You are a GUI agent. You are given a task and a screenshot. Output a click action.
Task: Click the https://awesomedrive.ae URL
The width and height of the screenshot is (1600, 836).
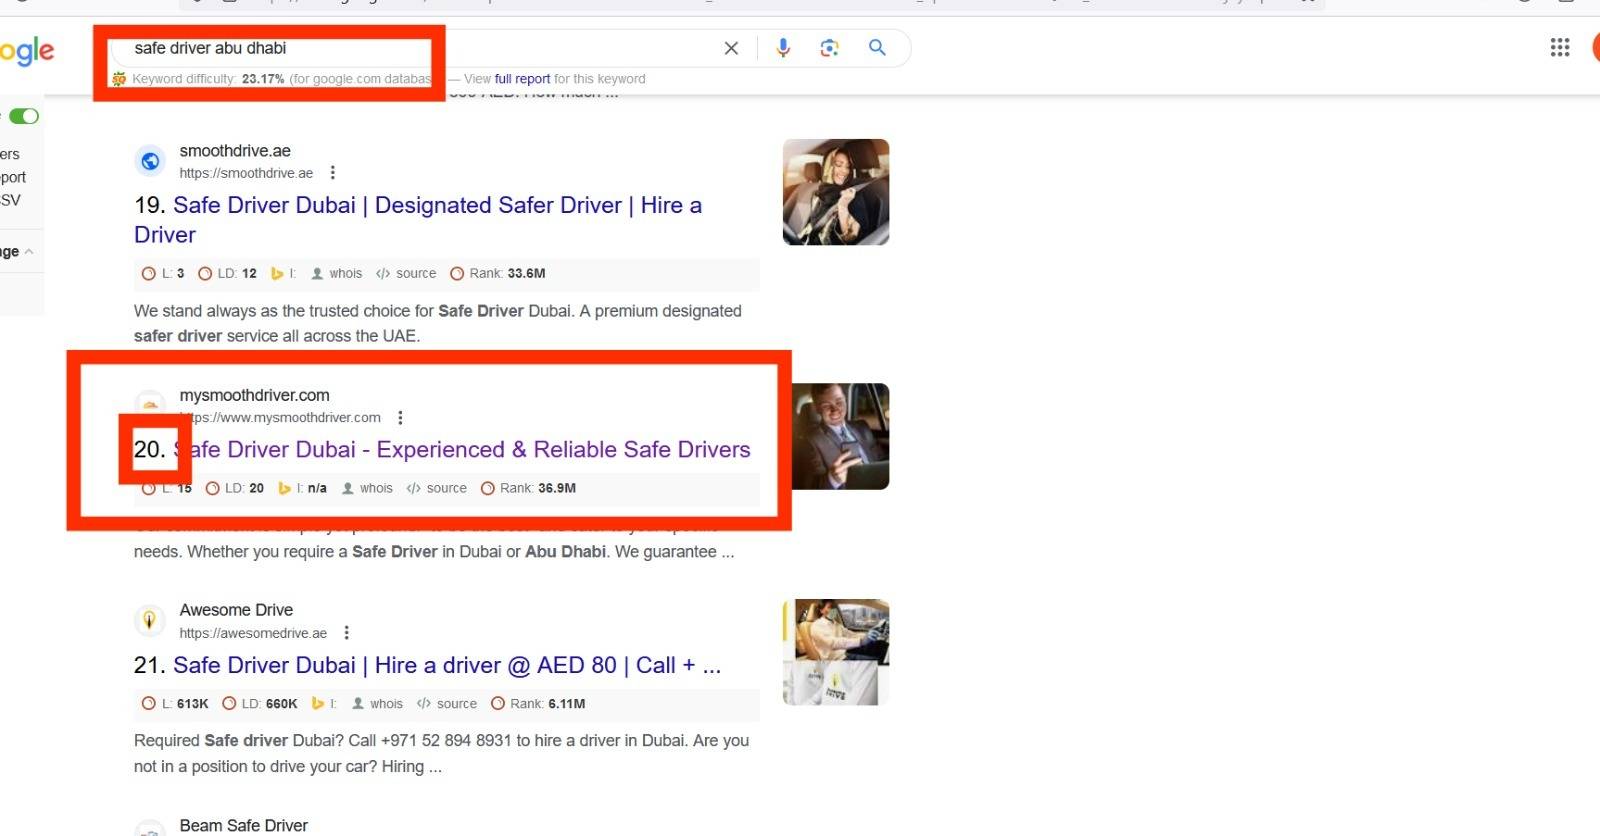(x=253, y=633)
